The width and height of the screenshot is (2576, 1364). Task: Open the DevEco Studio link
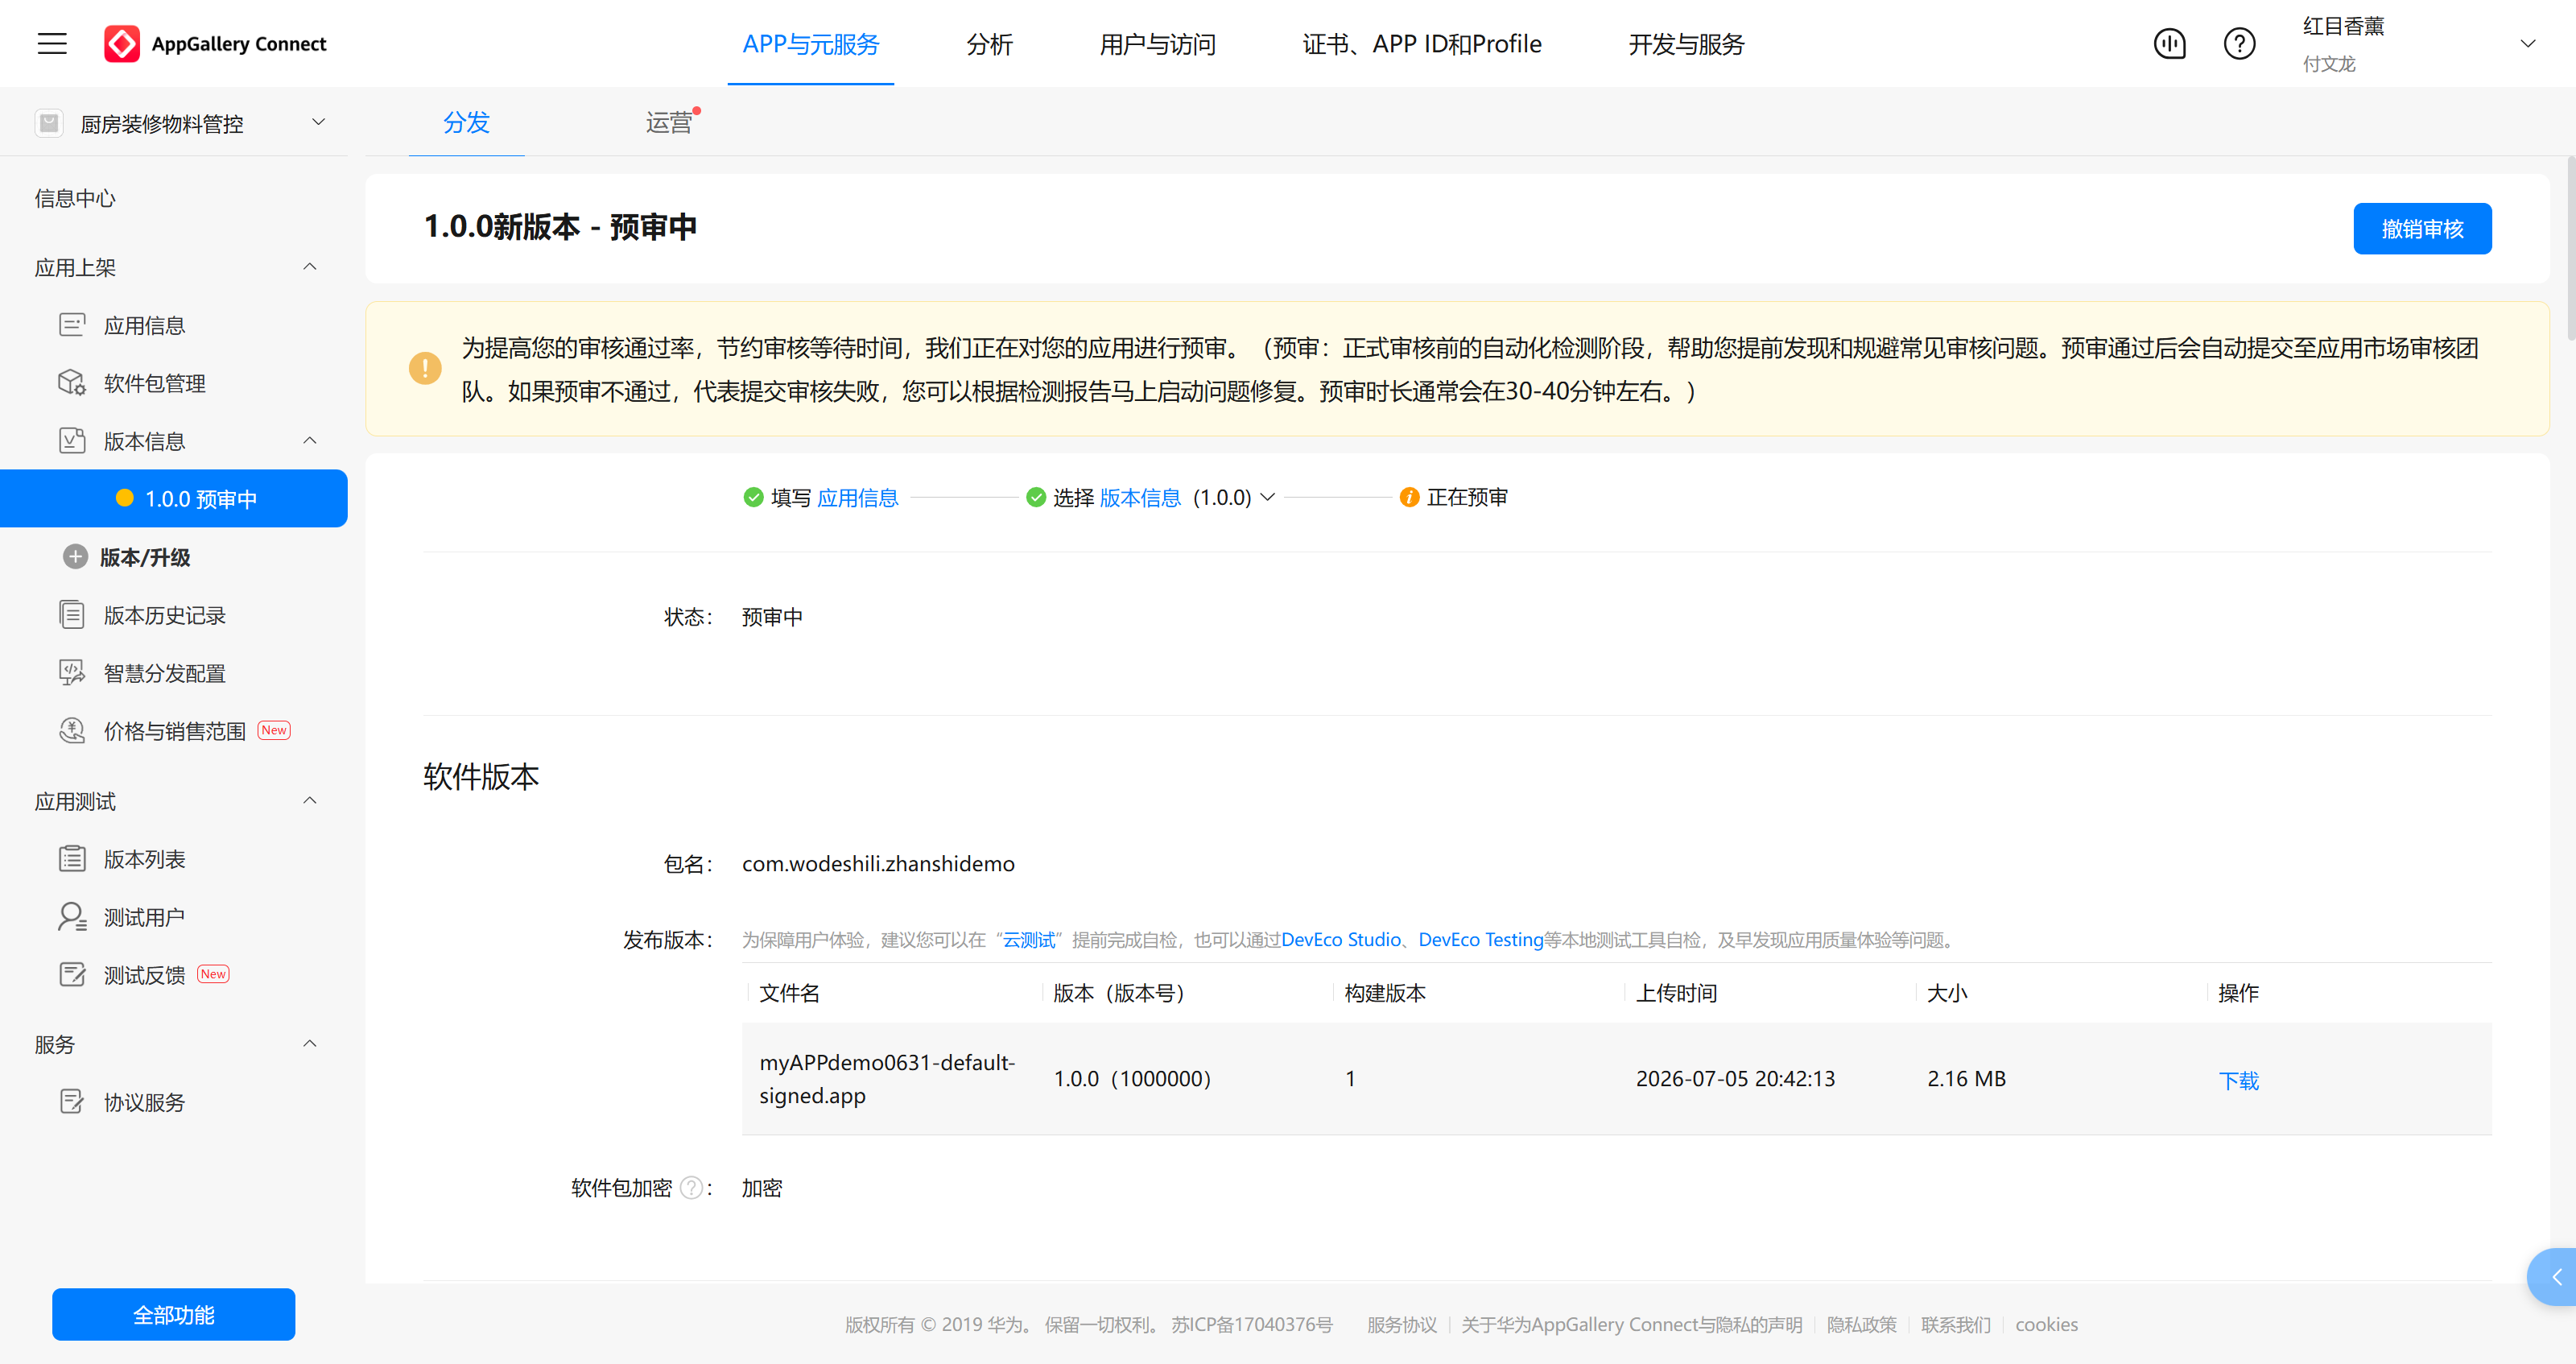click(1341, 939)
